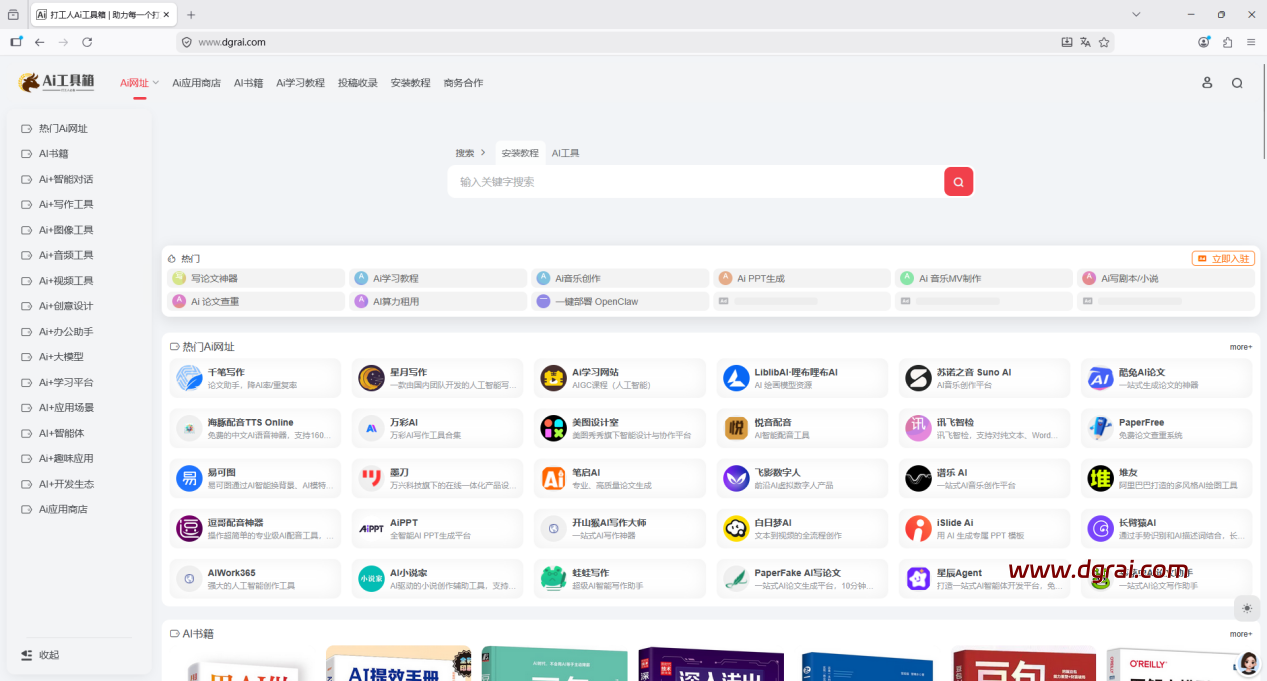Select the 安装教程 search tab
Viewport: 1267px width, 681px height.
pos(520,153)
